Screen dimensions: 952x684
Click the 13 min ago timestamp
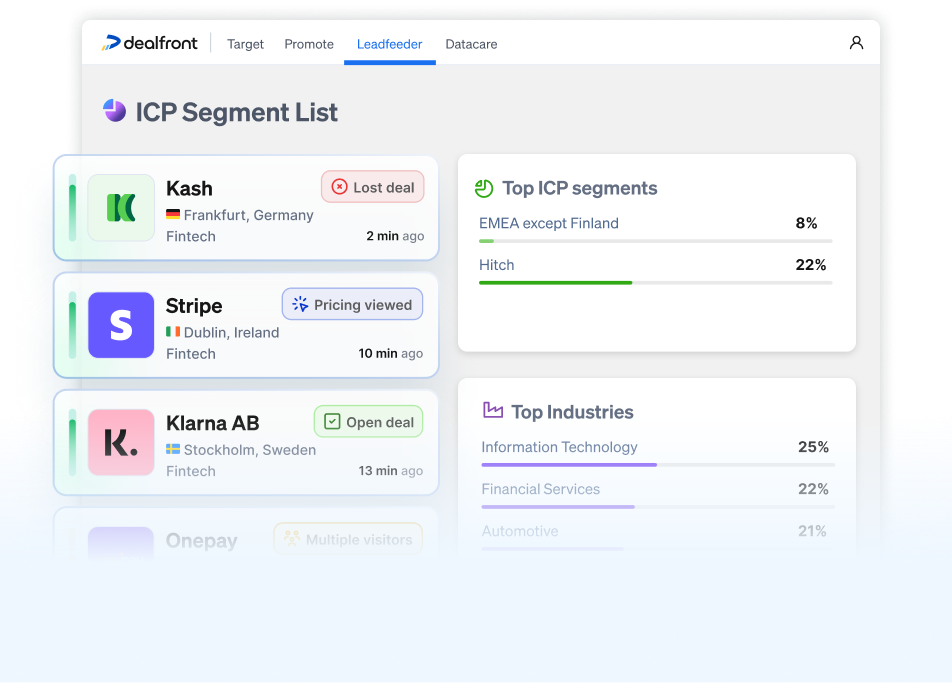(x=391, y=471)
